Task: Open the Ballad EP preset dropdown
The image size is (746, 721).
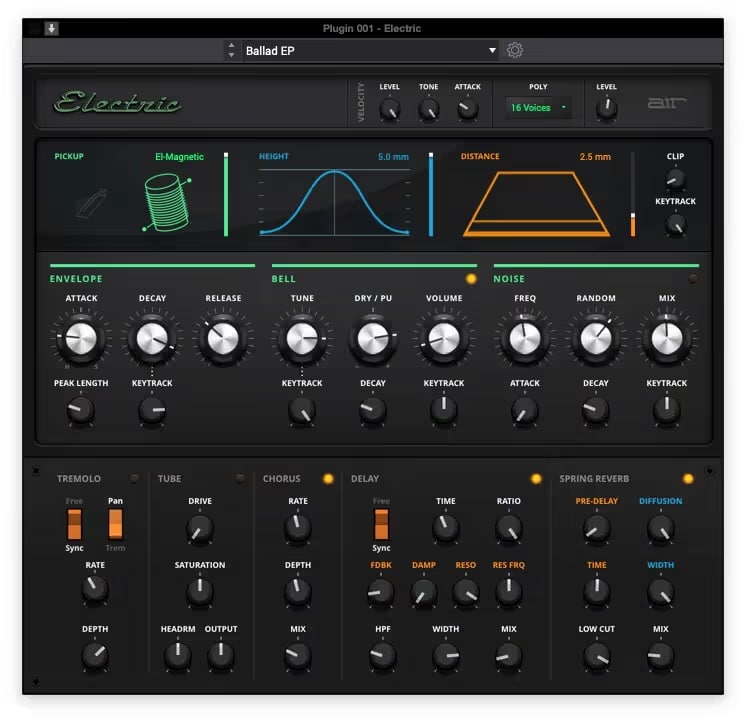Action: click(370, 50)
